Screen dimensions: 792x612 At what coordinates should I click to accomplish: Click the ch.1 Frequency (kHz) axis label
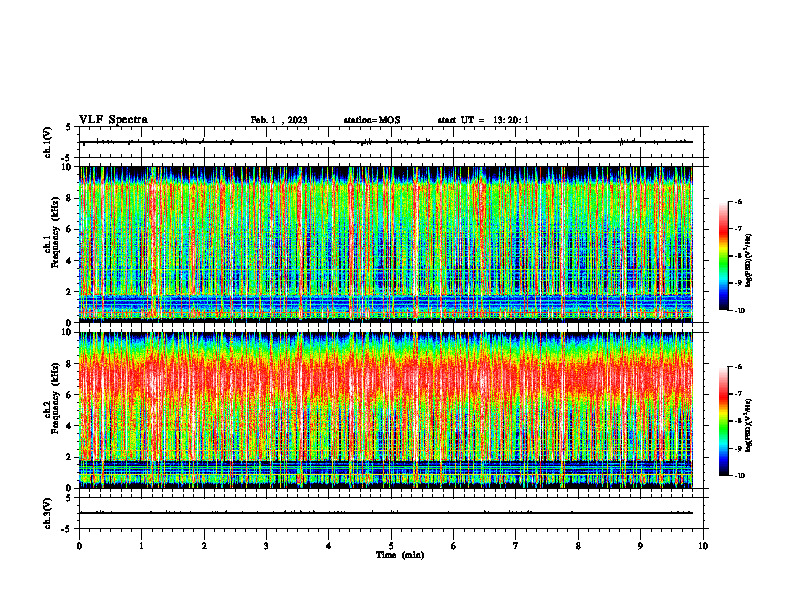[x=52, y=232]
